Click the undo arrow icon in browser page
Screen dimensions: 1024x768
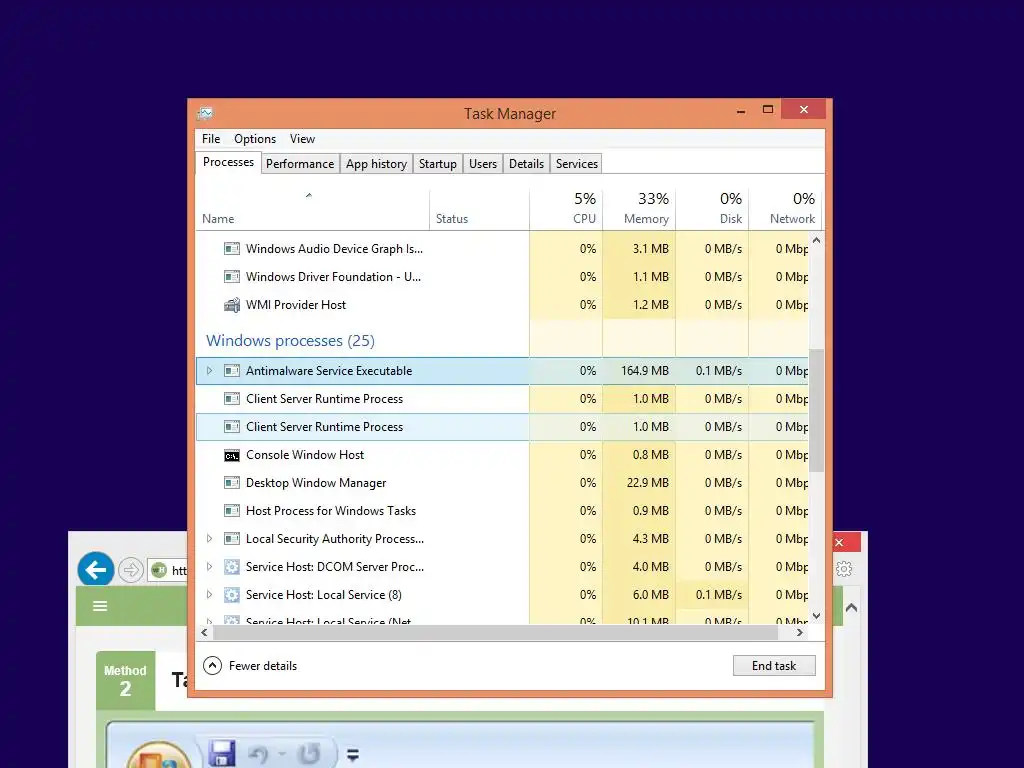(259, 755)
